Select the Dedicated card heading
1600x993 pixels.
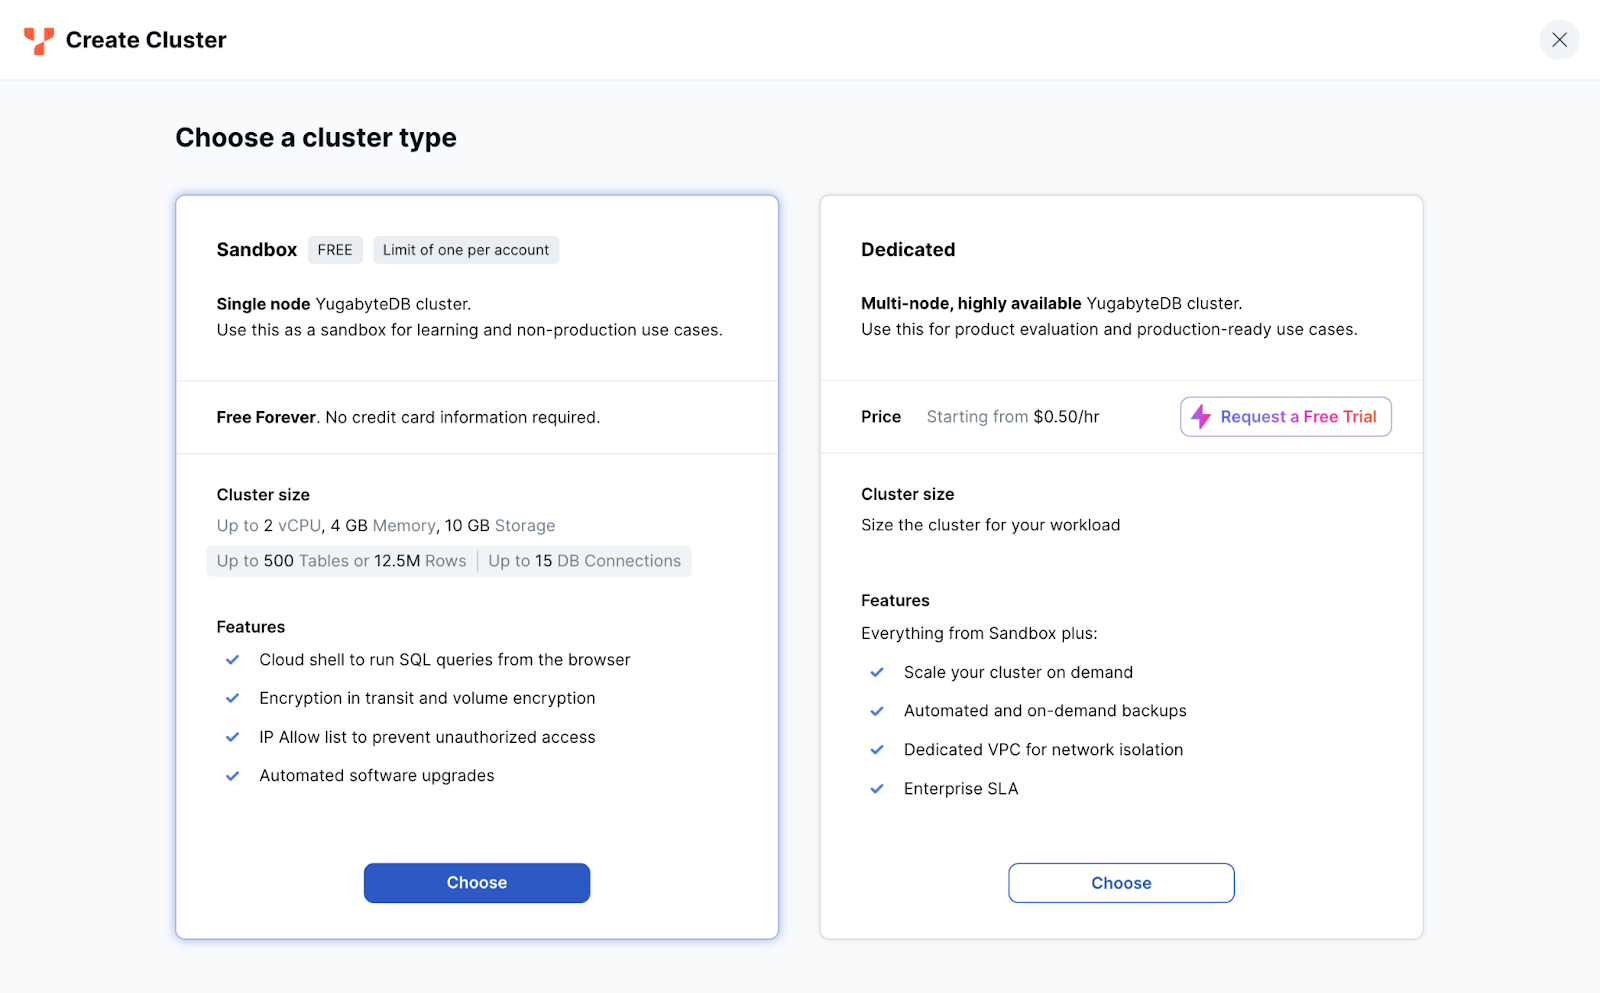[908, 250]
